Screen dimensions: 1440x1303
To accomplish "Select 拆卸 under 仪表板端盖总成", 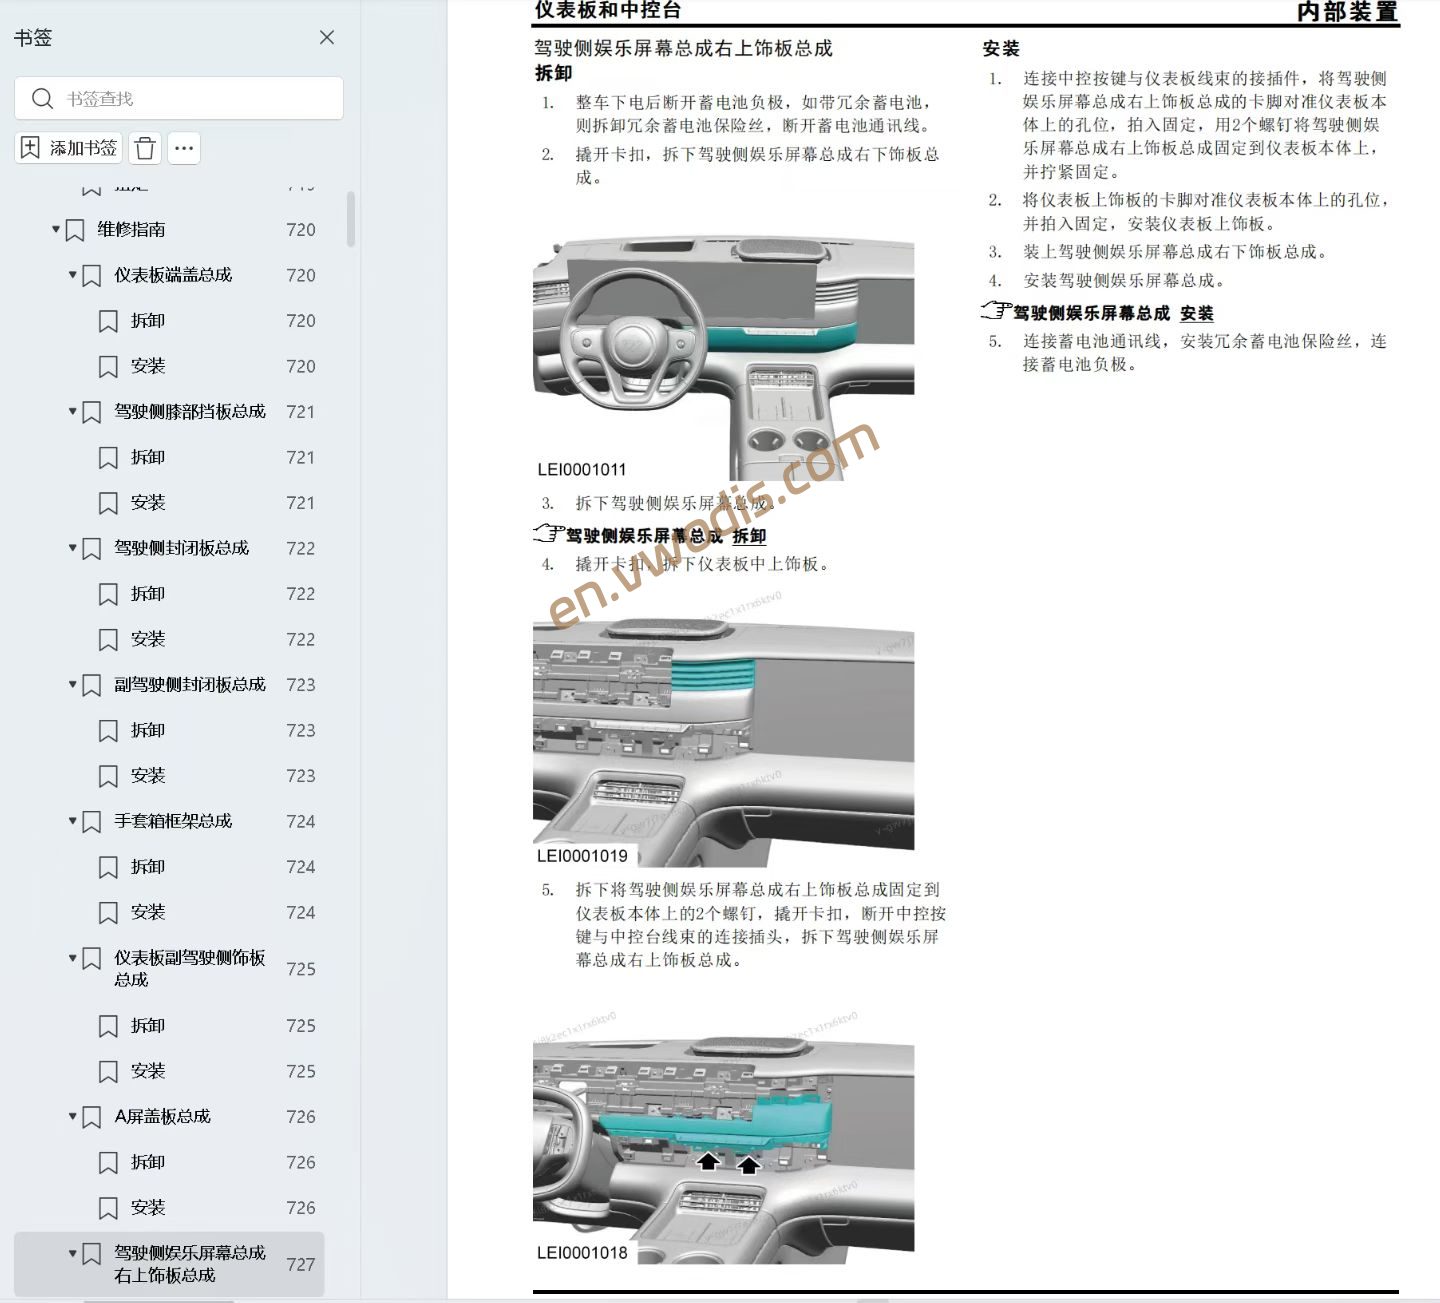I will pyautogui.click(x=148, y=320).
